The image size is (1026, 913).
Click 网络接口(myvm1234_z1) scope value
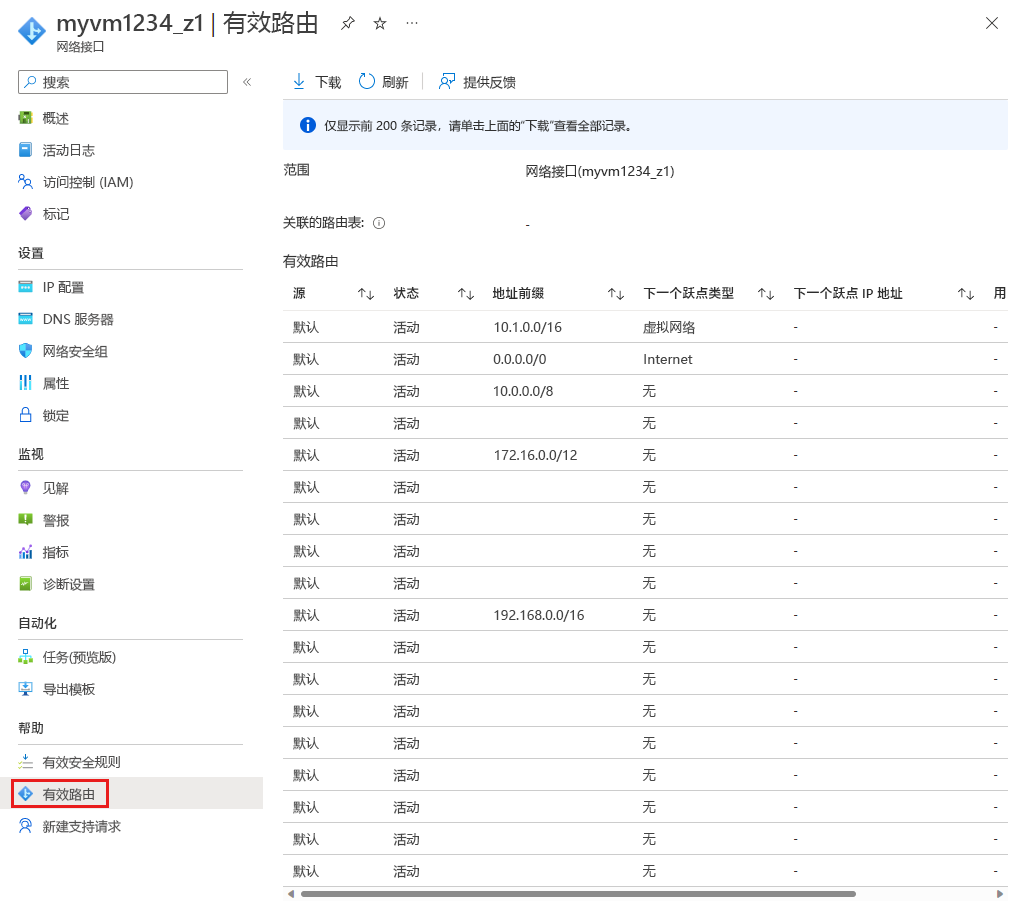(599, 171)
